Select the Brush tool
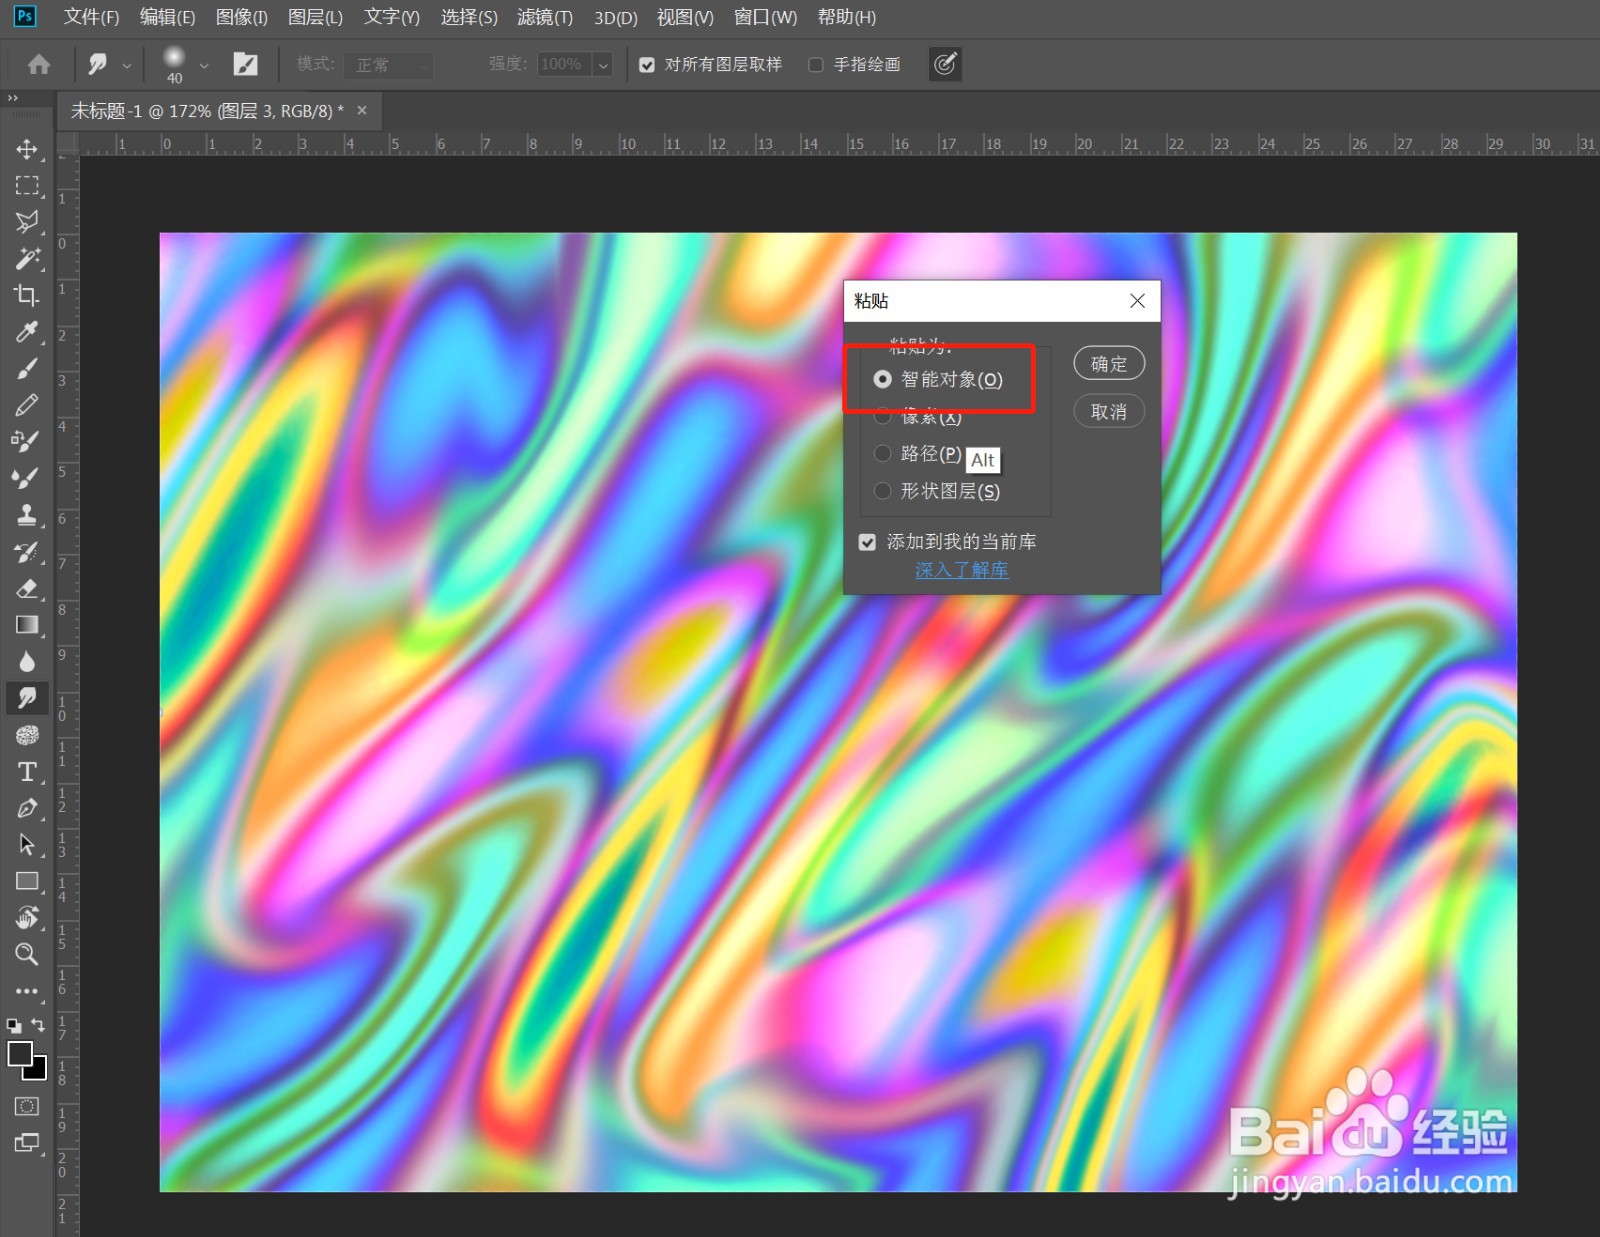 click(x=27, y=369)
